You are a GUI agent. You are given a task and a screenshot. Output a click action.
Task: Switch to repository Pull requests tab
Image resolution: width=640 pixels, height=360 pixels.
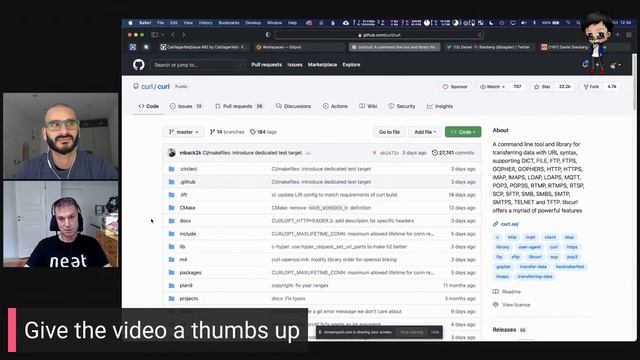click(239, 106)
